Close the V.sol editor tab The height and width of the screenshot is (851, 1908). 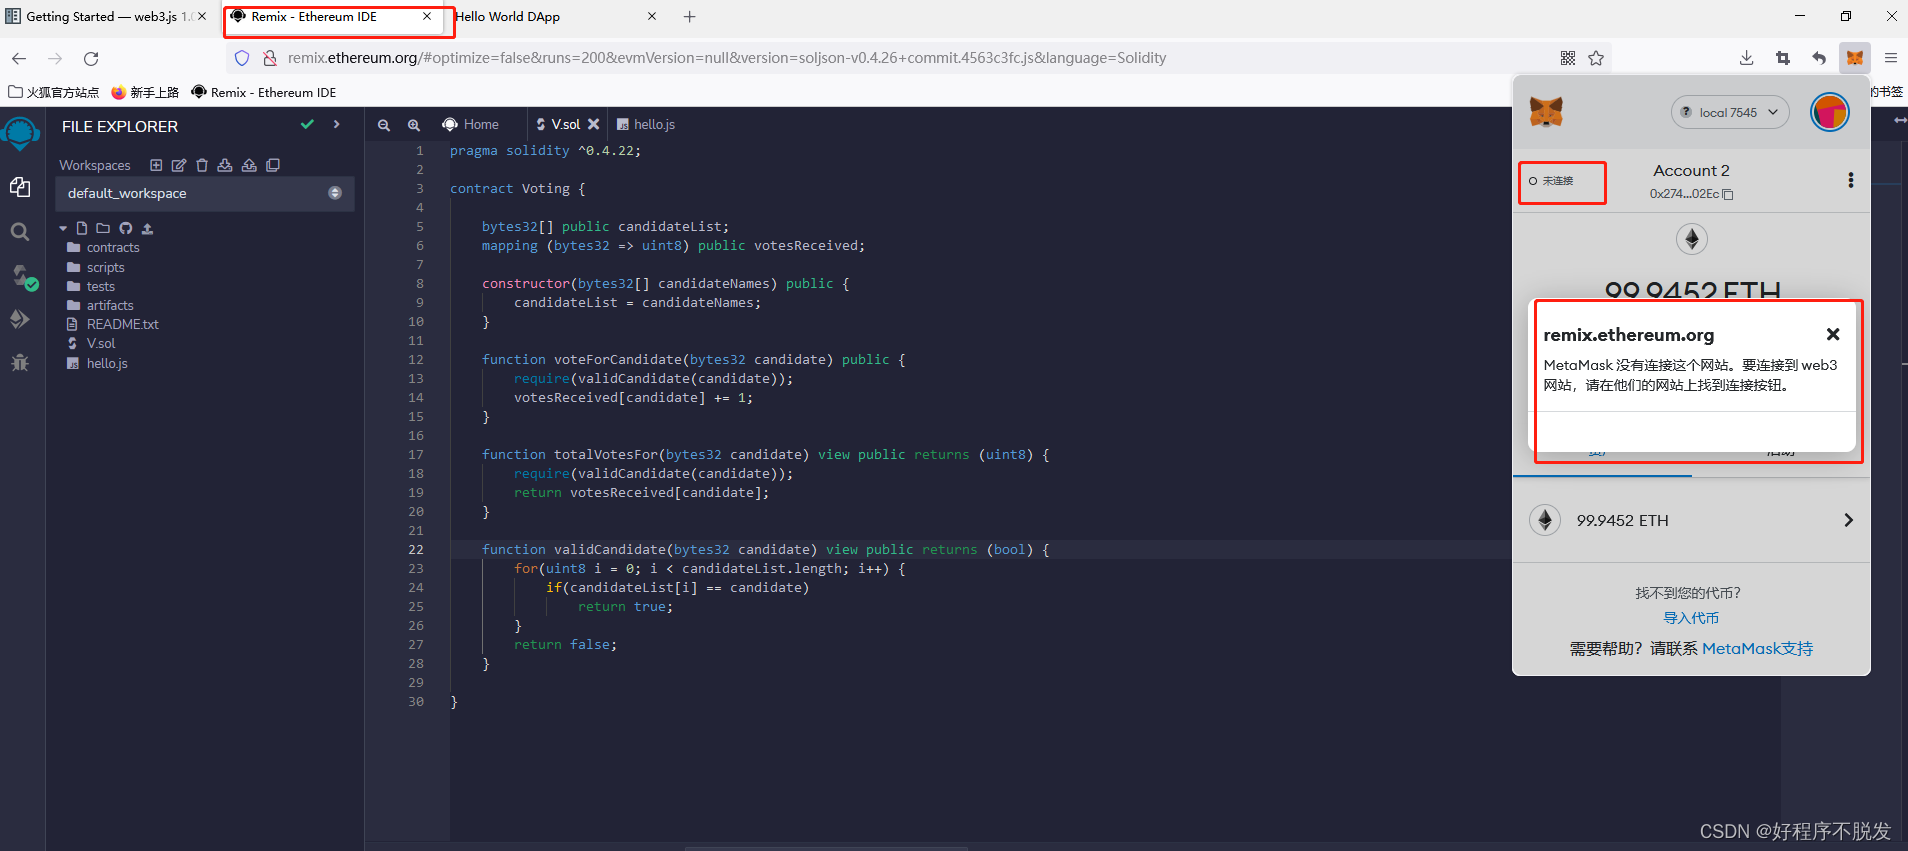tap(594, 125)
